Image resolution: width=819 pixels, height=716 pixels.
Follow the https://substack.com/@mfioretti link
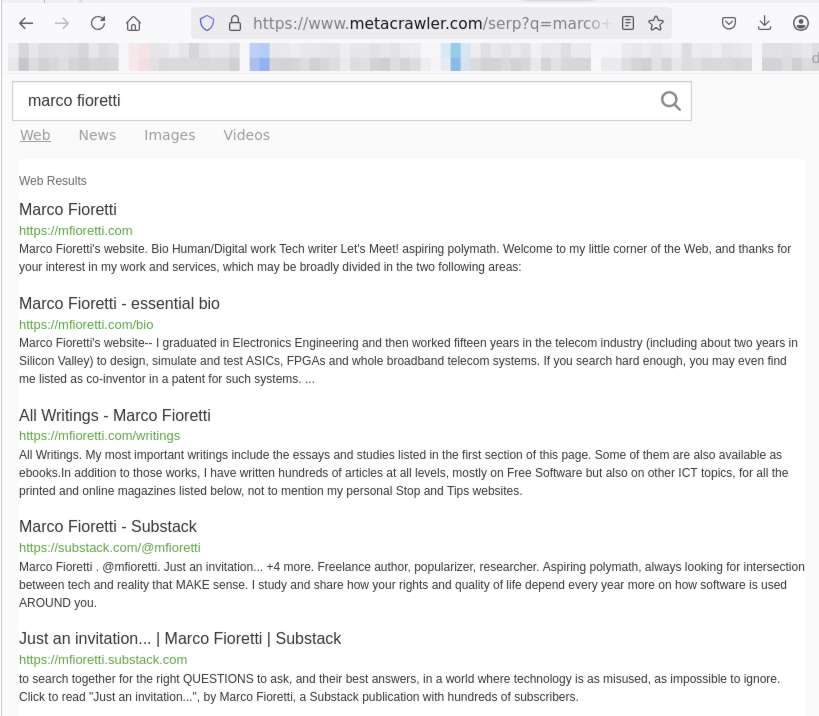pos(110,548)
